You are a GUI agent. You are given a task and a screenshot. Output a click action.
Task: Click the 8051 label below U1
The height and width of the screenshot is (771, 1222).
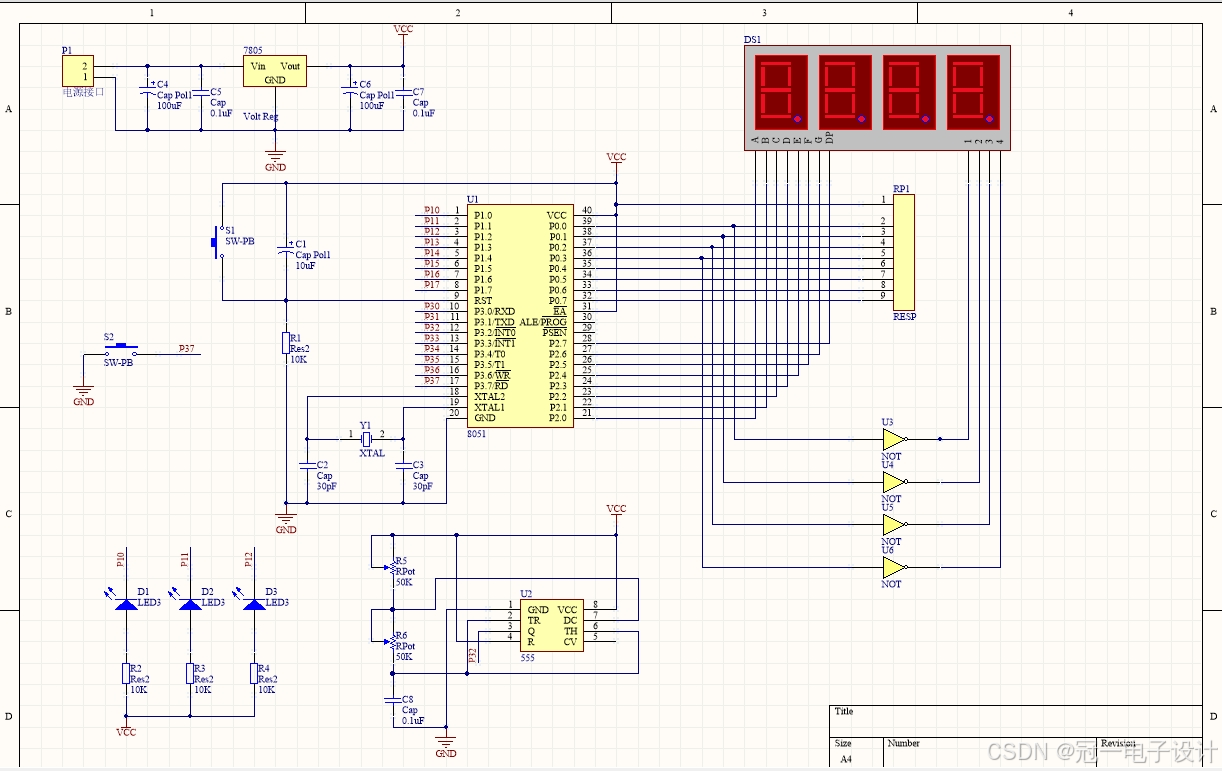point(477,434)
